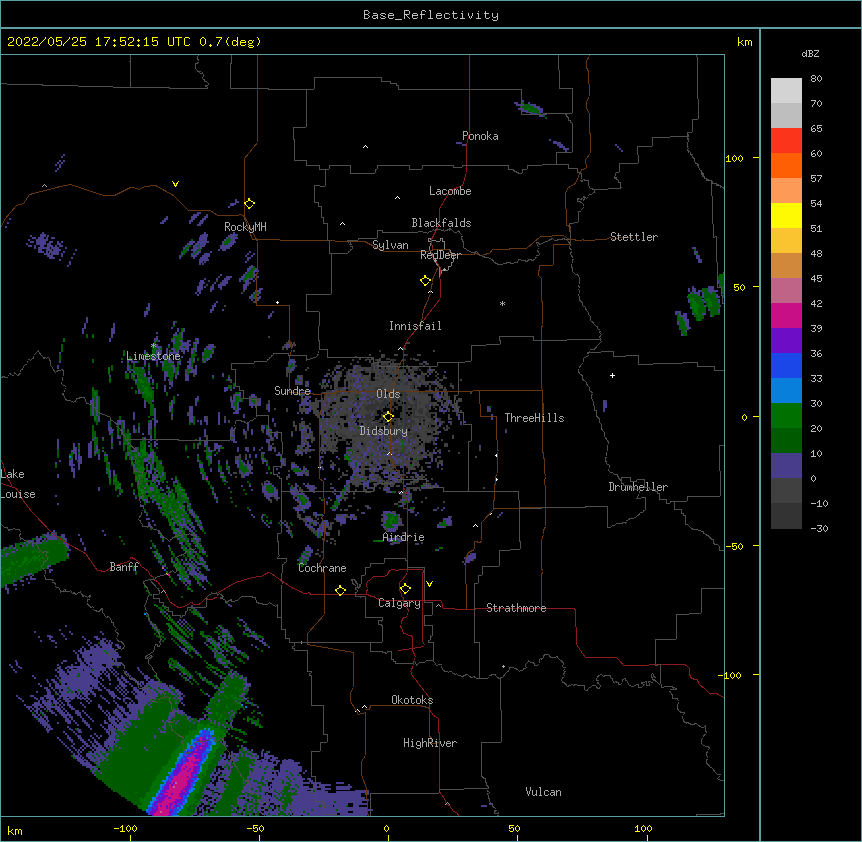862x842 pixels.
Task: Click the violet 36-39 dBZ legend swatch
Action: click(786, 341)
